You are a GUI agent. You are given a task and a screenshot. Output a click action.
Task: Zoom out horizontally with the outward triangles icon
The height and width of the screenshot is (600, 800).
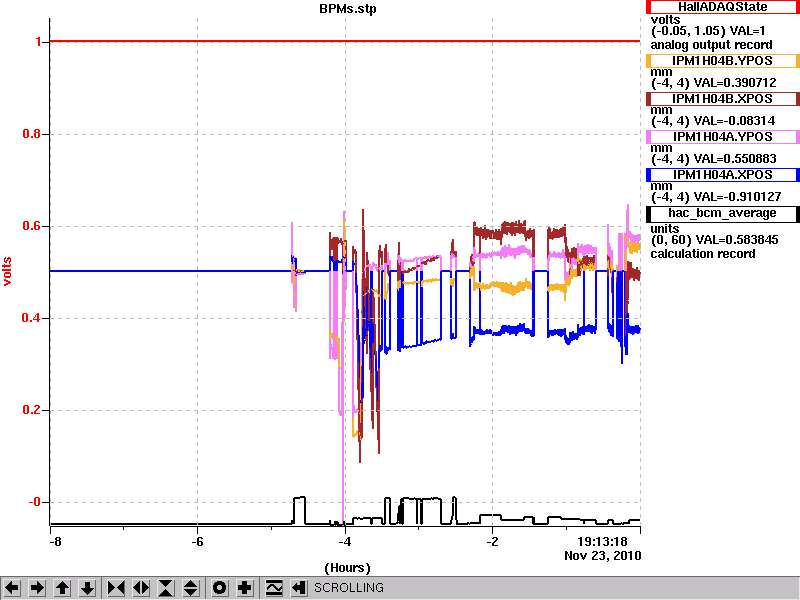141,588
